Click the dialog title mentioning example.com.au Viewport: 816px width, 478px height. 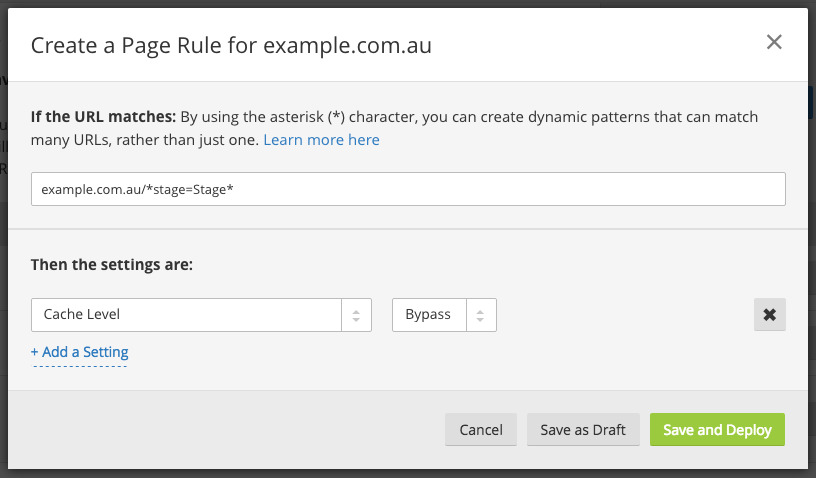[231, 45]
